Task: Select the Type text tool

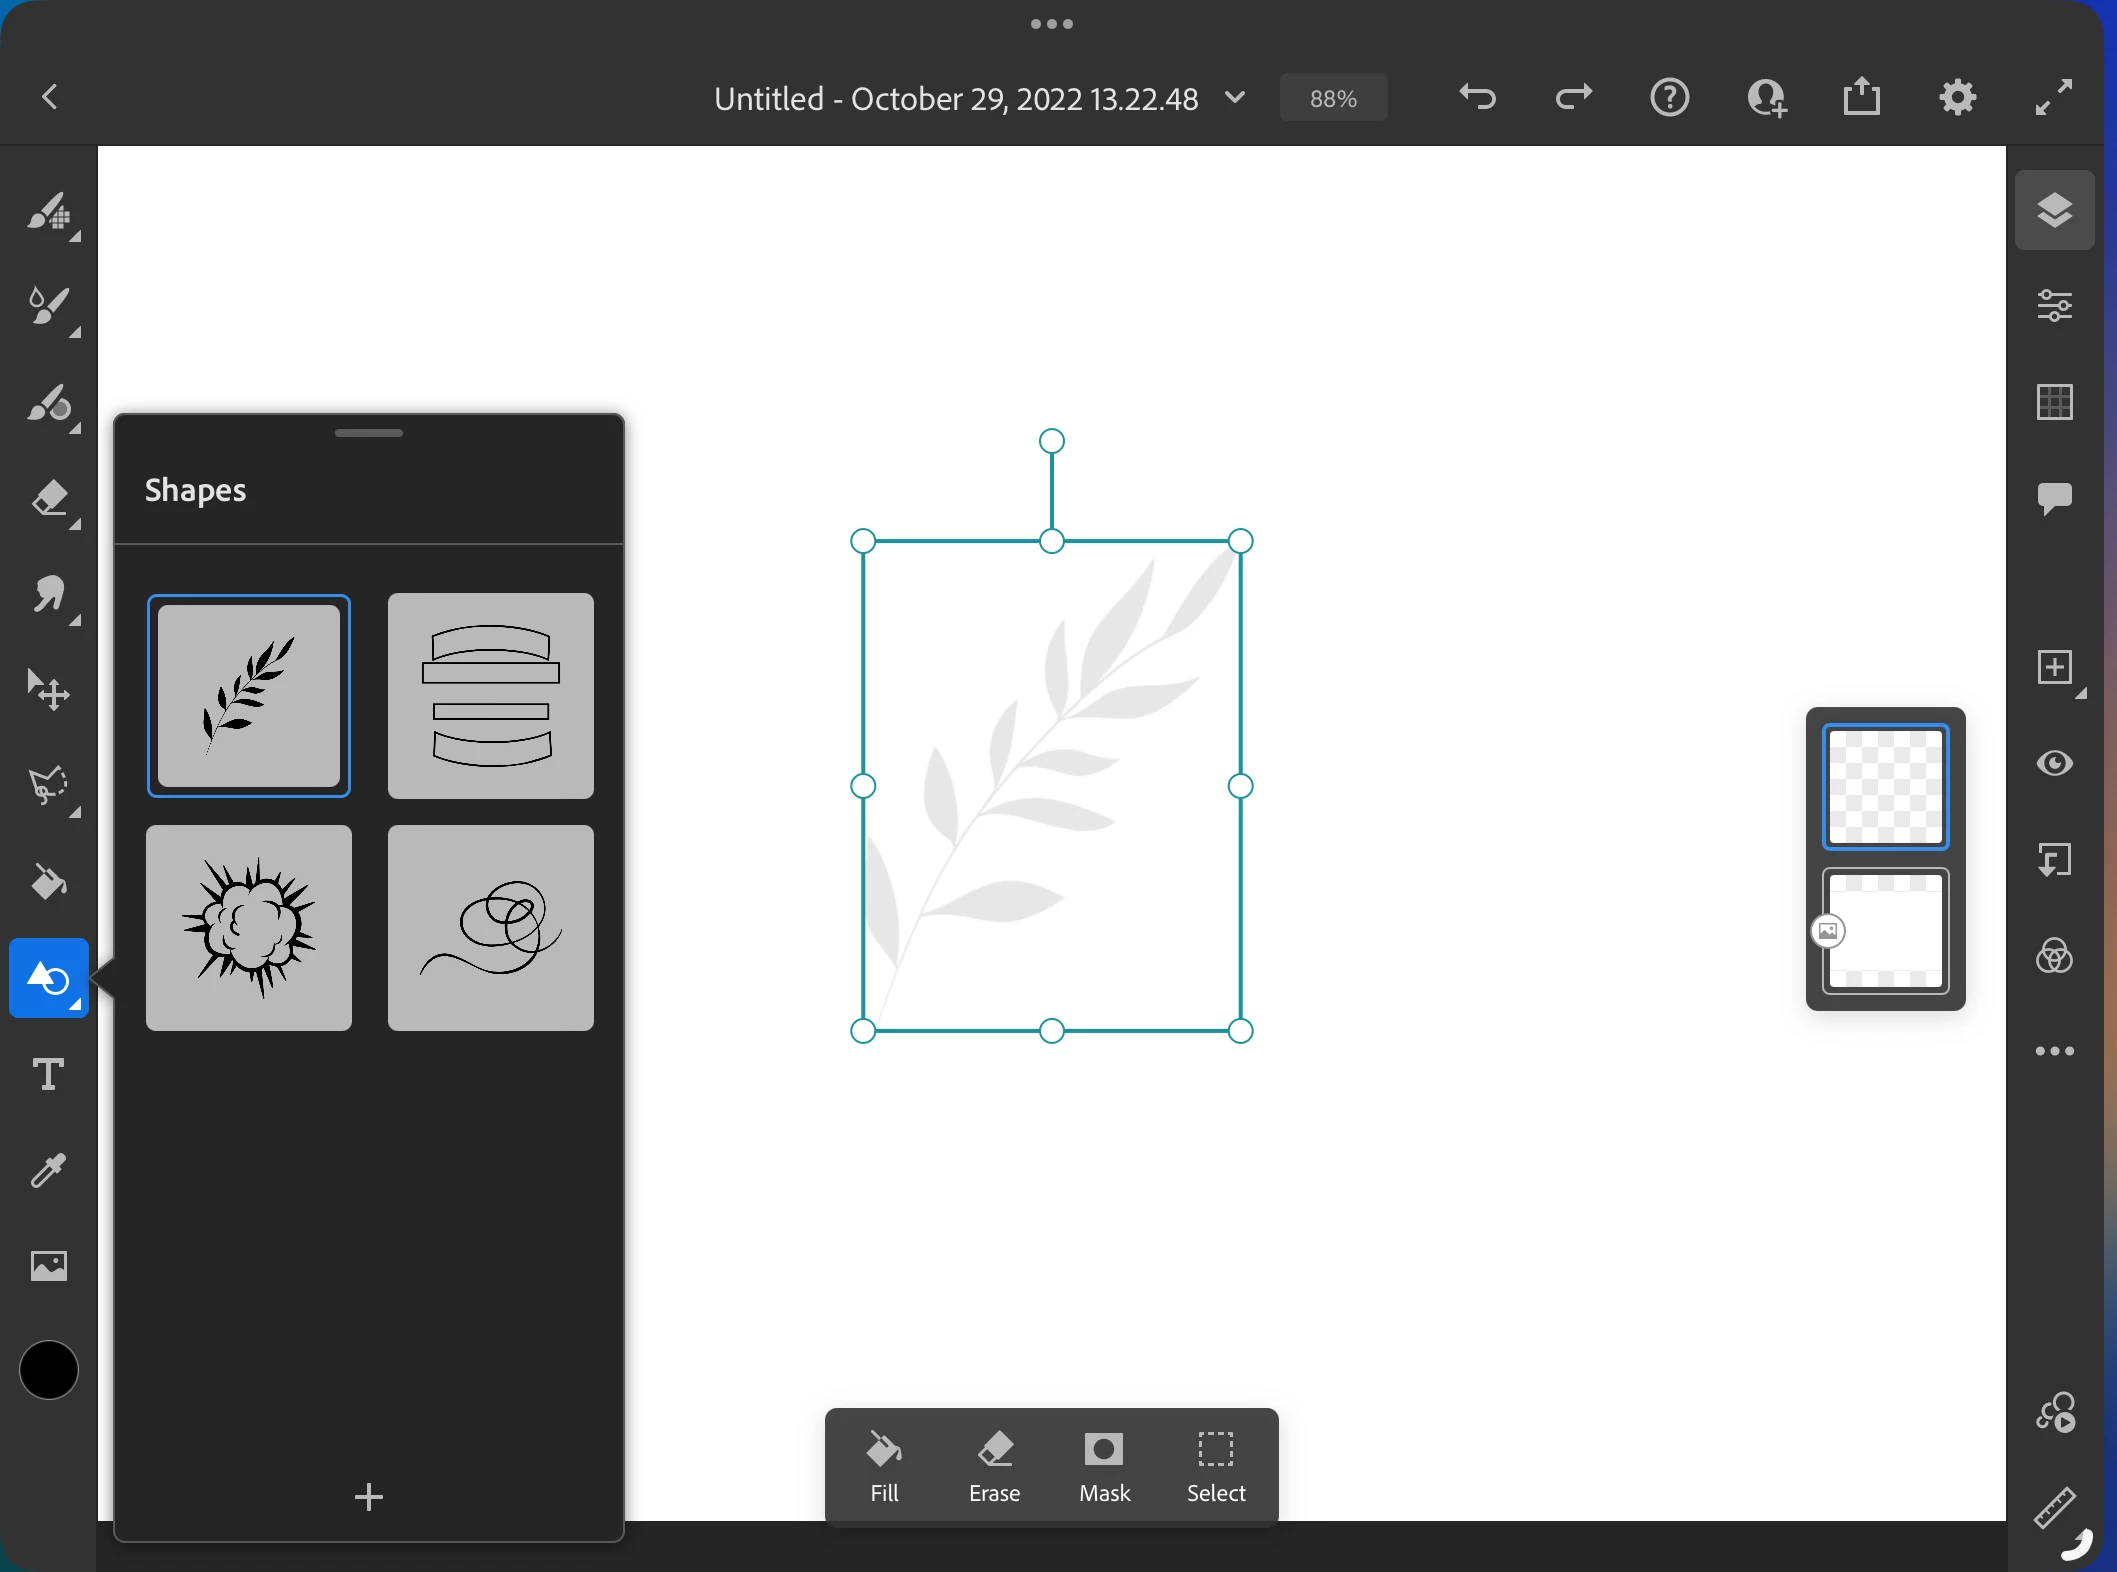Action: click(48, 1074)
